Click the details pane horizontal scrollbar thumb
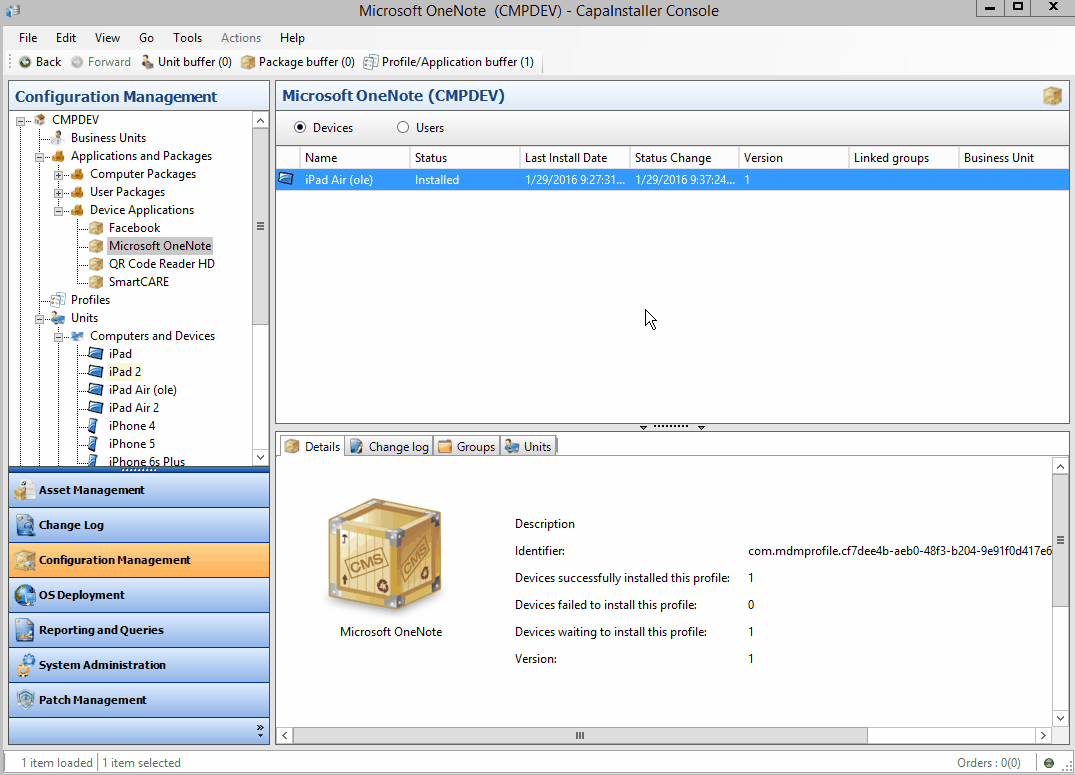This screenshot has height=775, width=1075. pyautogui.click(x=580, y=735)
